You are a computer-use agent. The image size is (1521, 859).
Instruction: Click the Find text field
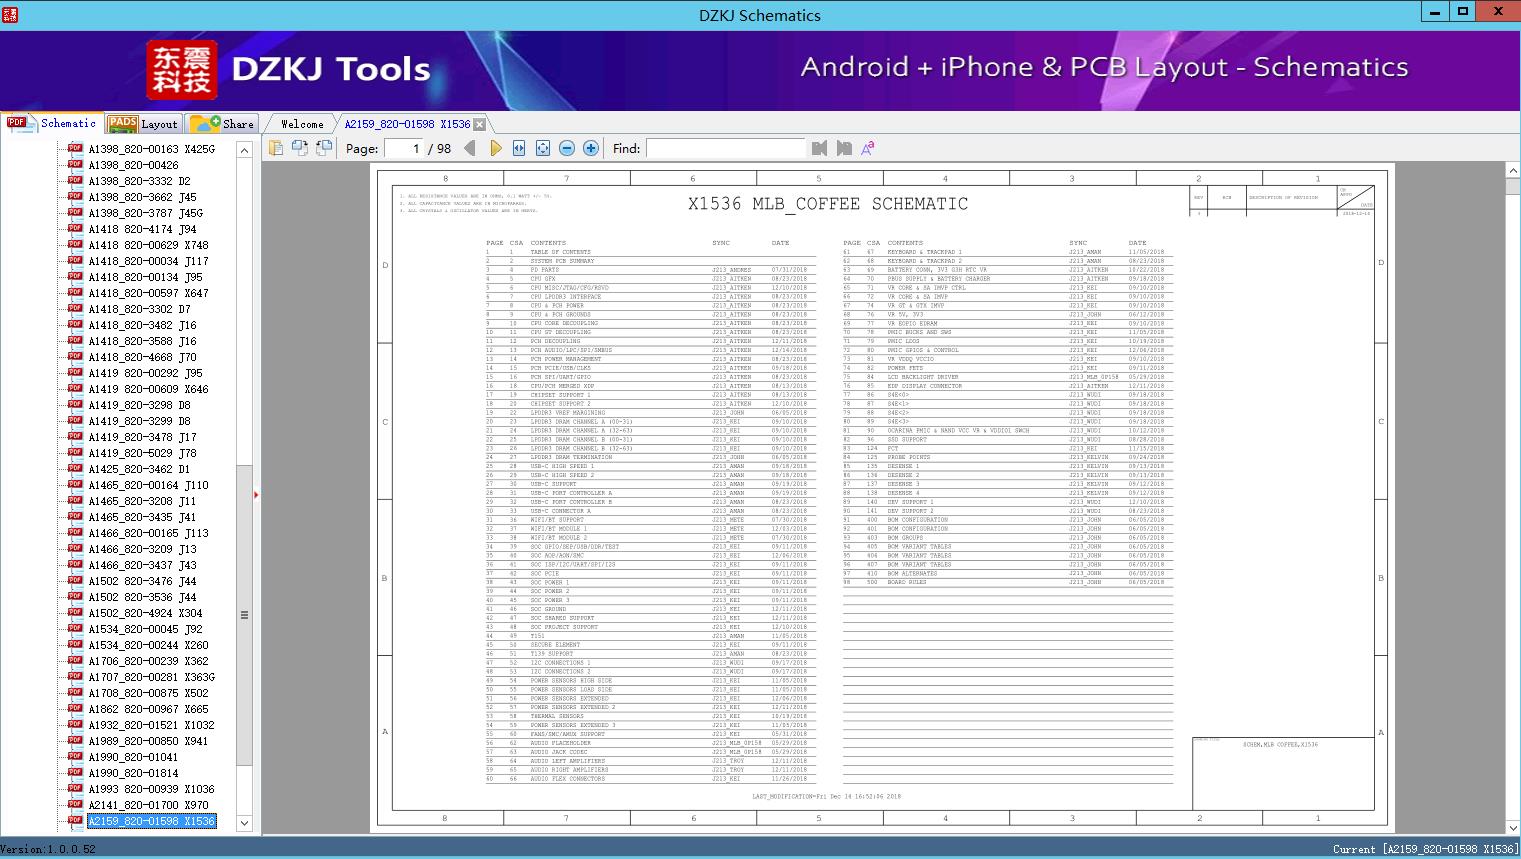725,148
